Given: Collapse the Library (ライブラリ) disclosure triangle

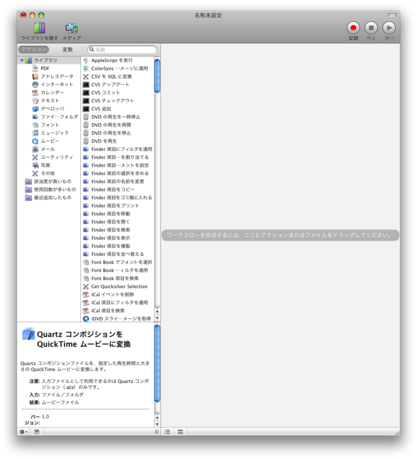Looking at the screenshot, I should (22, 60).
